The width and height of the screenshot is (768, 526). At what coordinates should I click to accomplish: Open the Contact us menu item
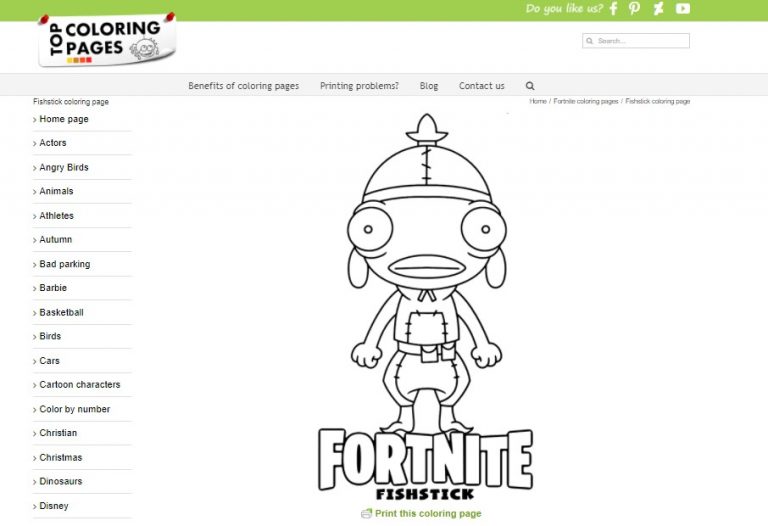[x=481, y=86]
